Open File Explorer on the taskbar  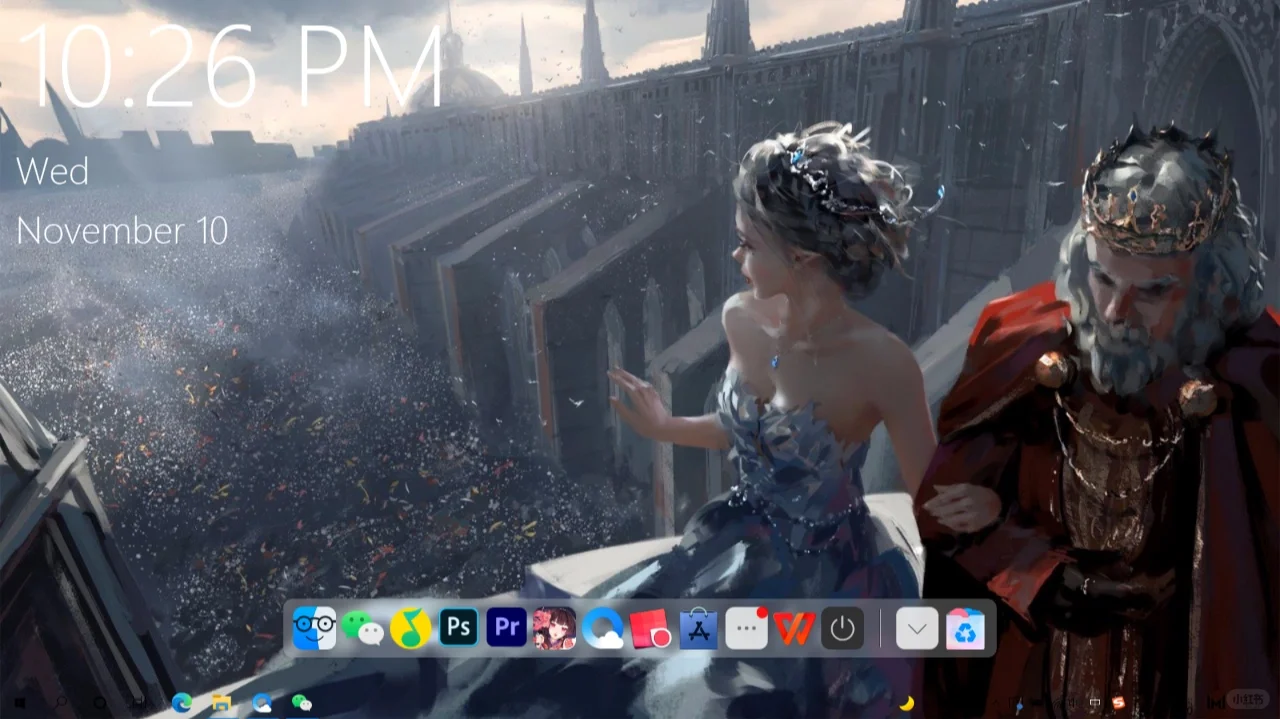pyautogui.click(x=222, y=703)
